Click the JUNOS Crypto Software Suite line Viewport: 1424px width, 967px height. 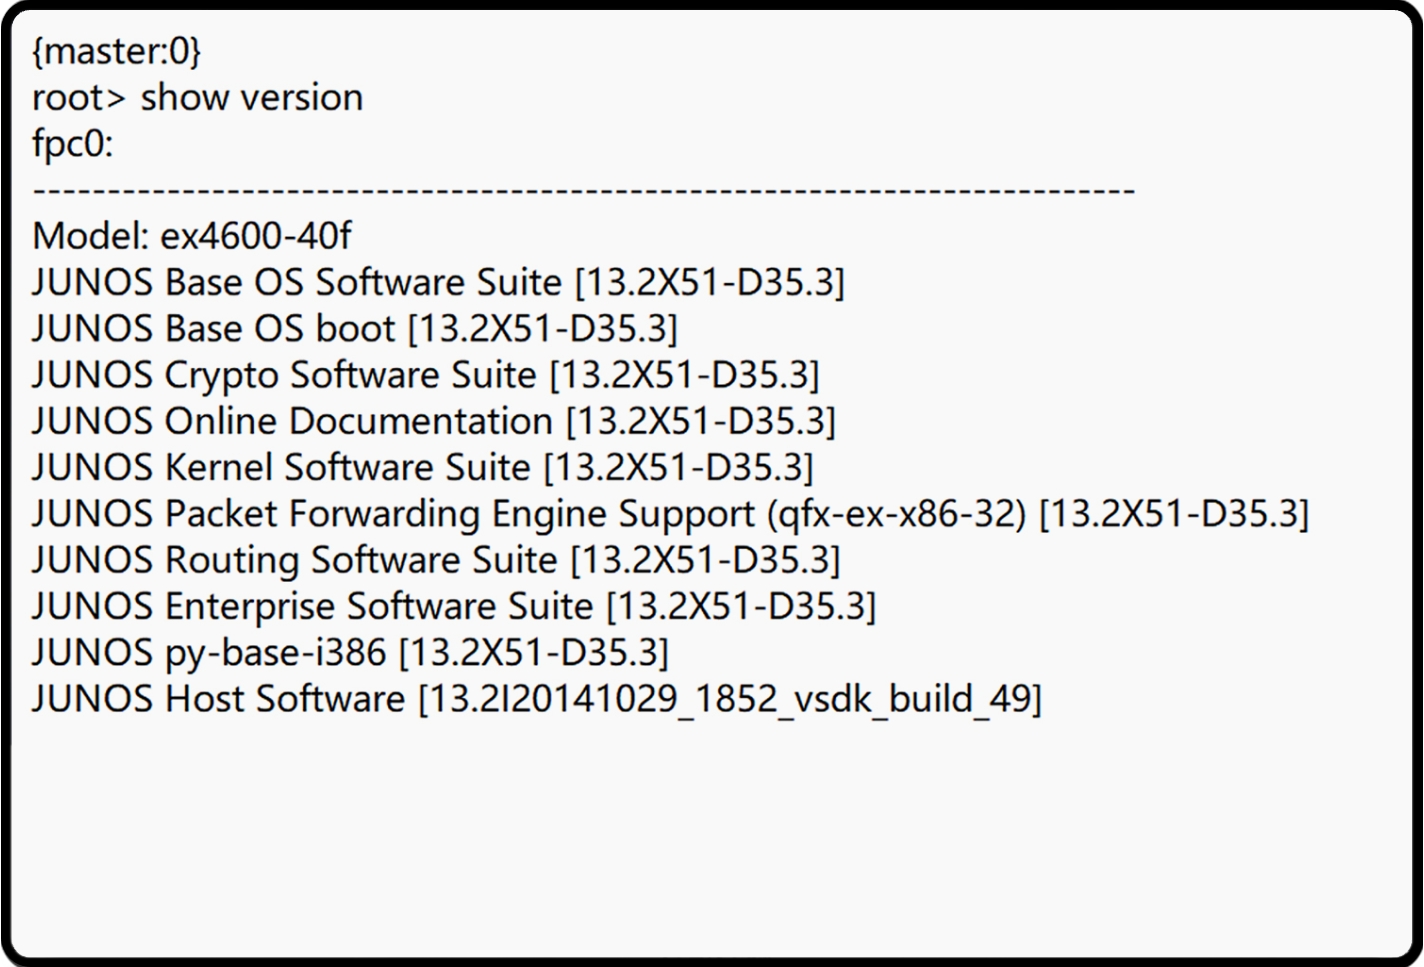(x=425, y=375)
